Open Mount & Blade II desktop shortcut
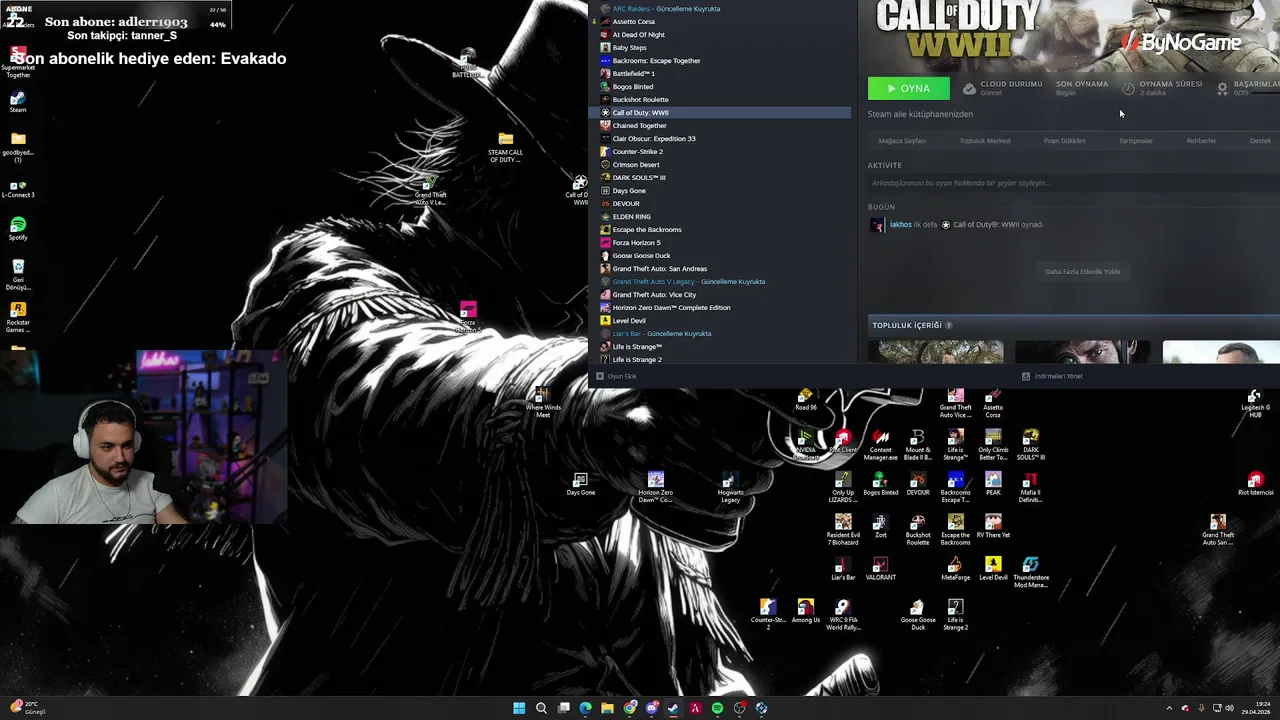The height and width of the screenshot is (720, 1280). pyautogui.click(x=918, y=445)
